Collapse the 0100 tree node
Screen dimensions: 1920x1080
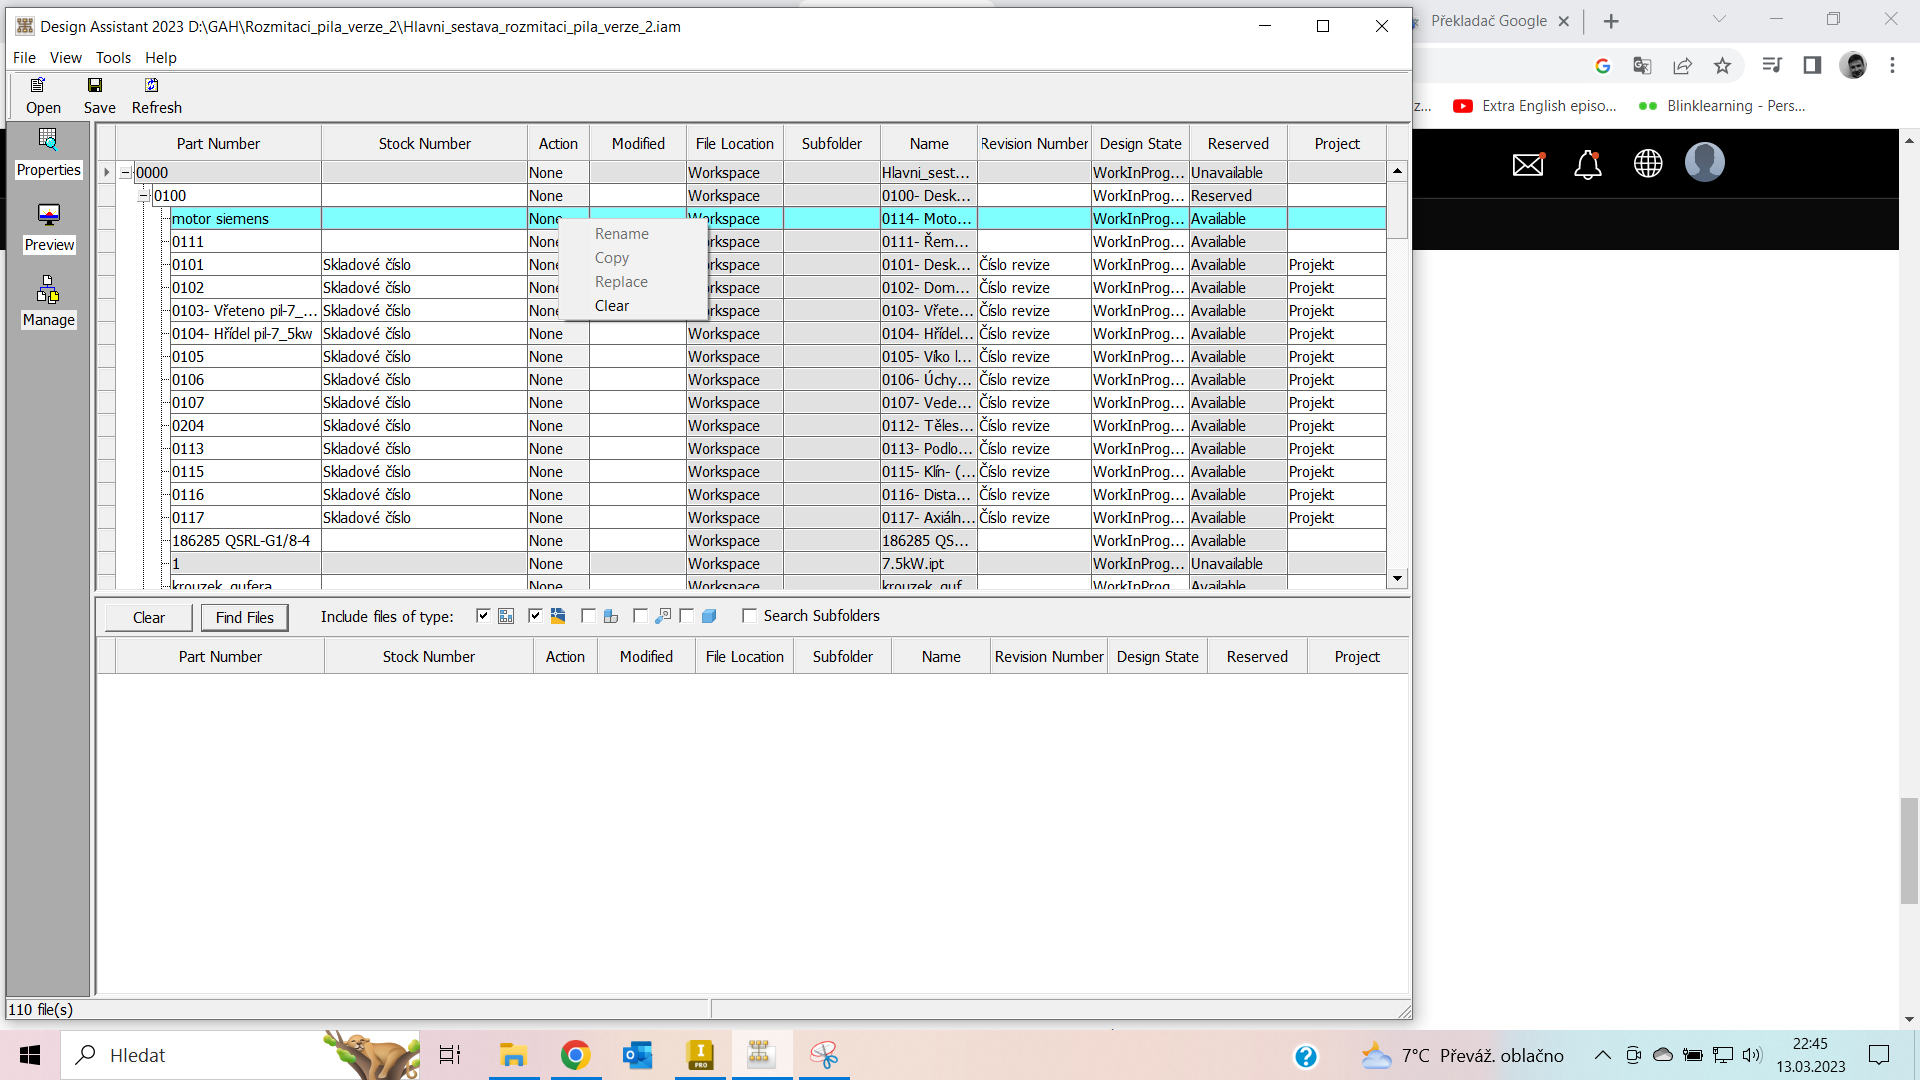click(144, 196)
